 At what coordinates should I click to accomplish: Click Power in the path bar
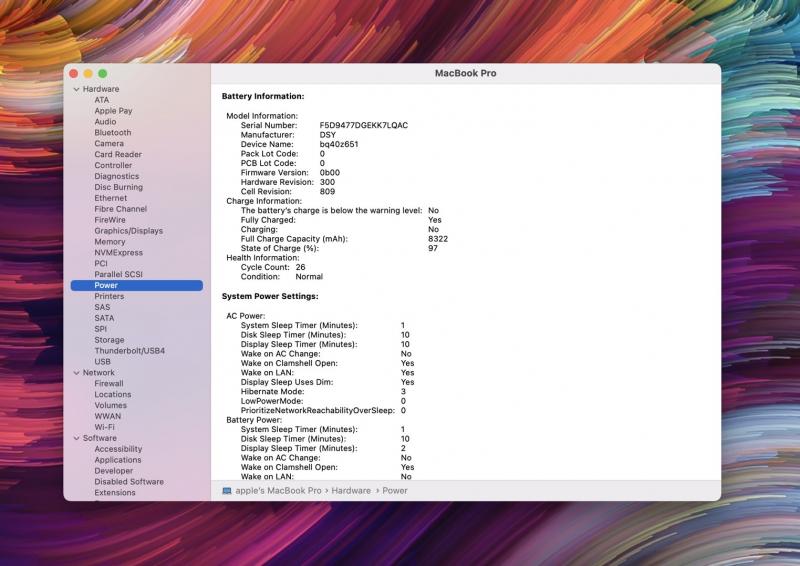[x=395, y=491]
